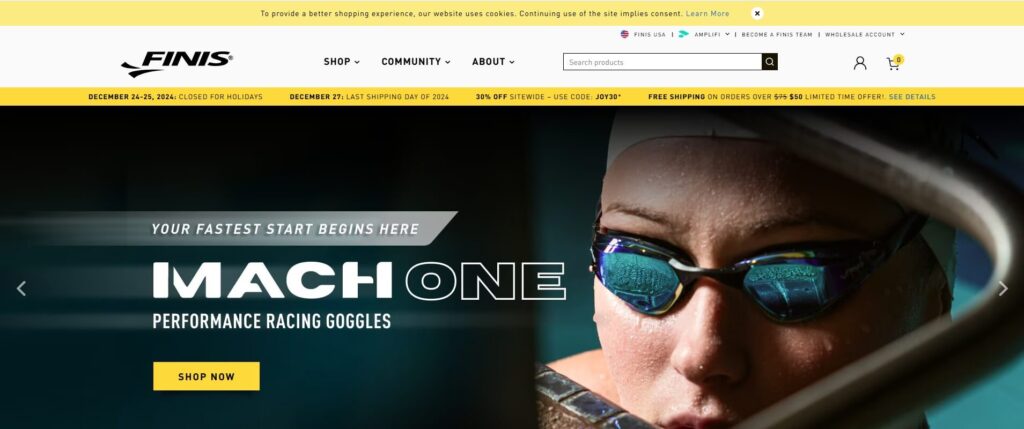Click the Mach One goggles banner image
1024x429 pixels.
(x=512, y=267)
